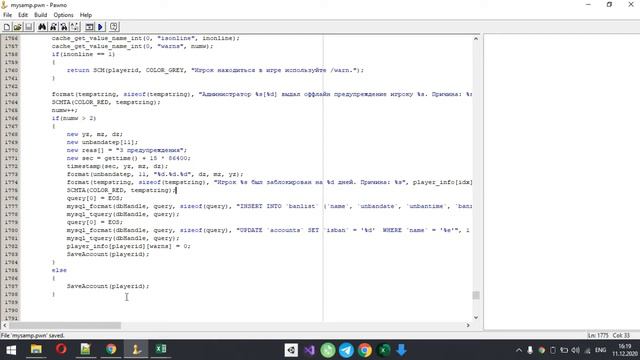The height and width of the screenshot is (360, 640).
Task: Click the 'if(isonline == 1)' code line
Action: (83, 54)
